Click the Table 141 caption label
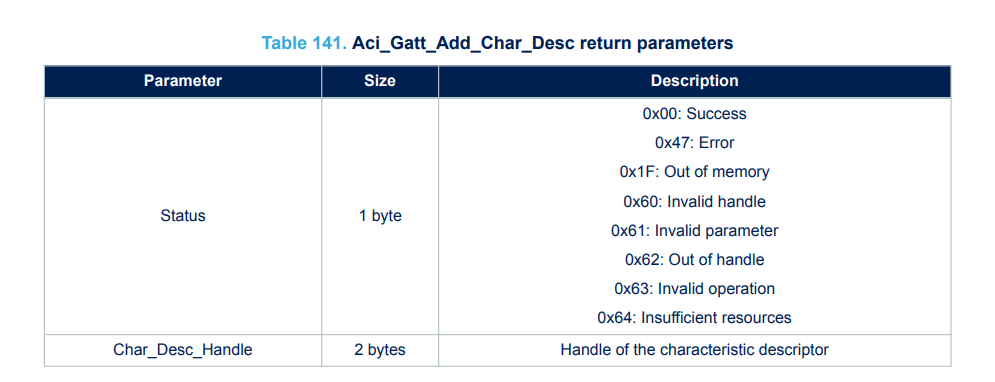This screenshot has width=995, height=382. click(304, 43)
